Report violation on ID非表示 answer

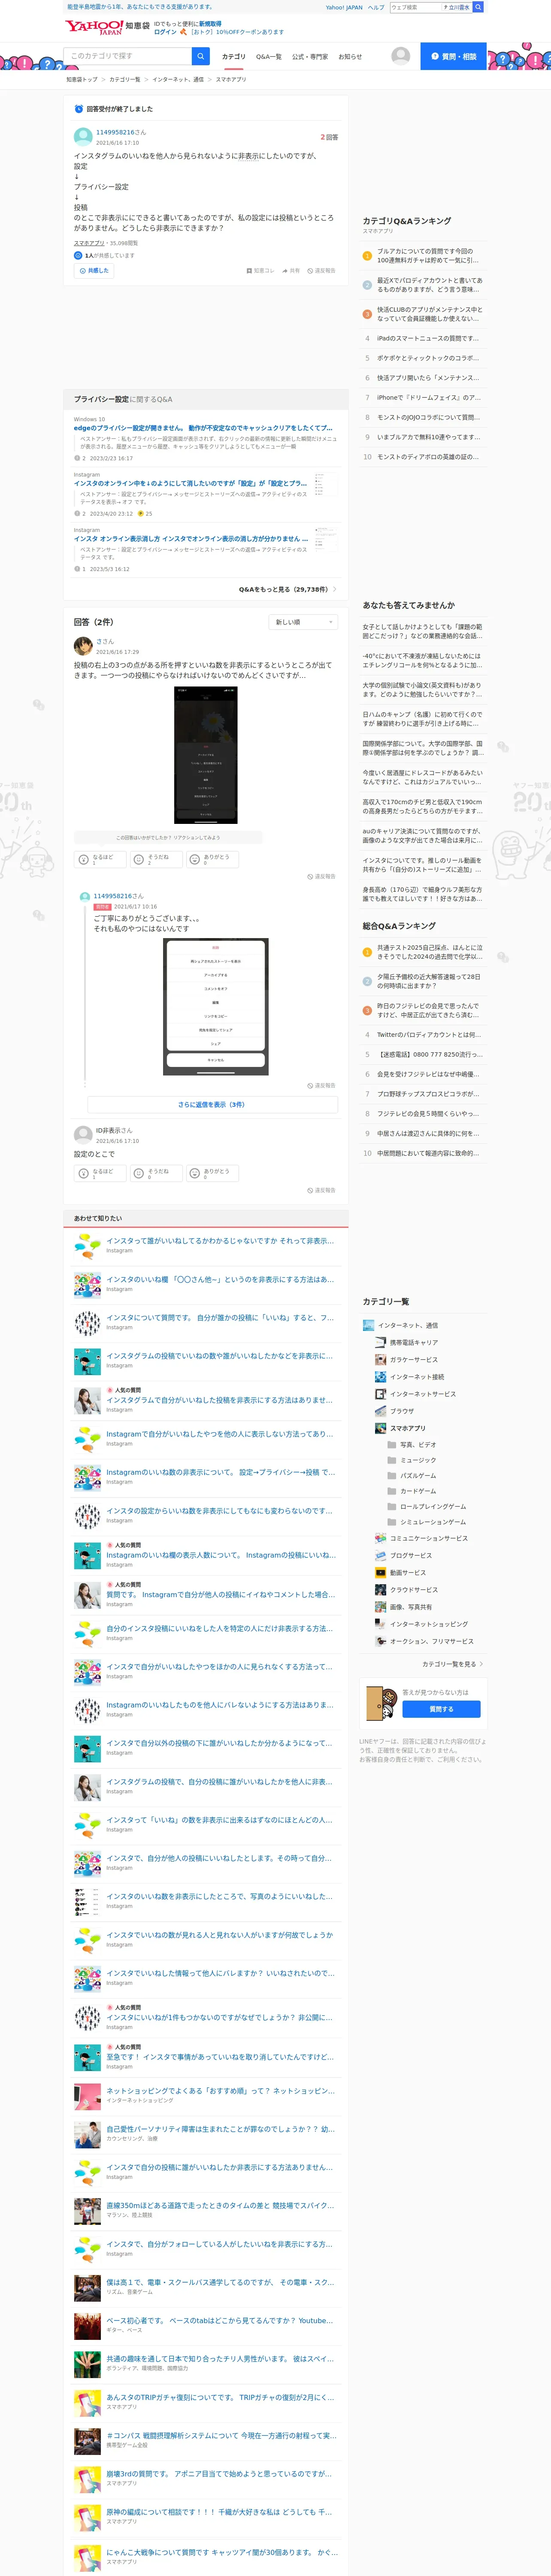pyautogui.click(x=321, y=1191)
